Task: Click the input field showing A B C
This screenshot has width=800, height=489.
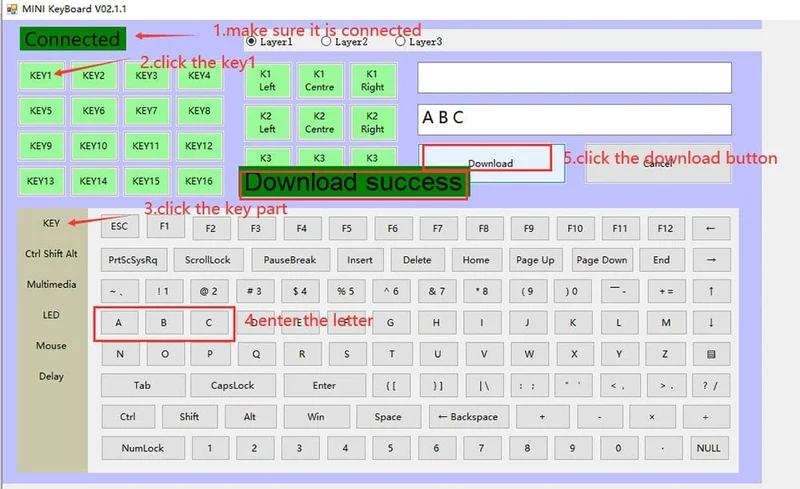Action: 574,119
